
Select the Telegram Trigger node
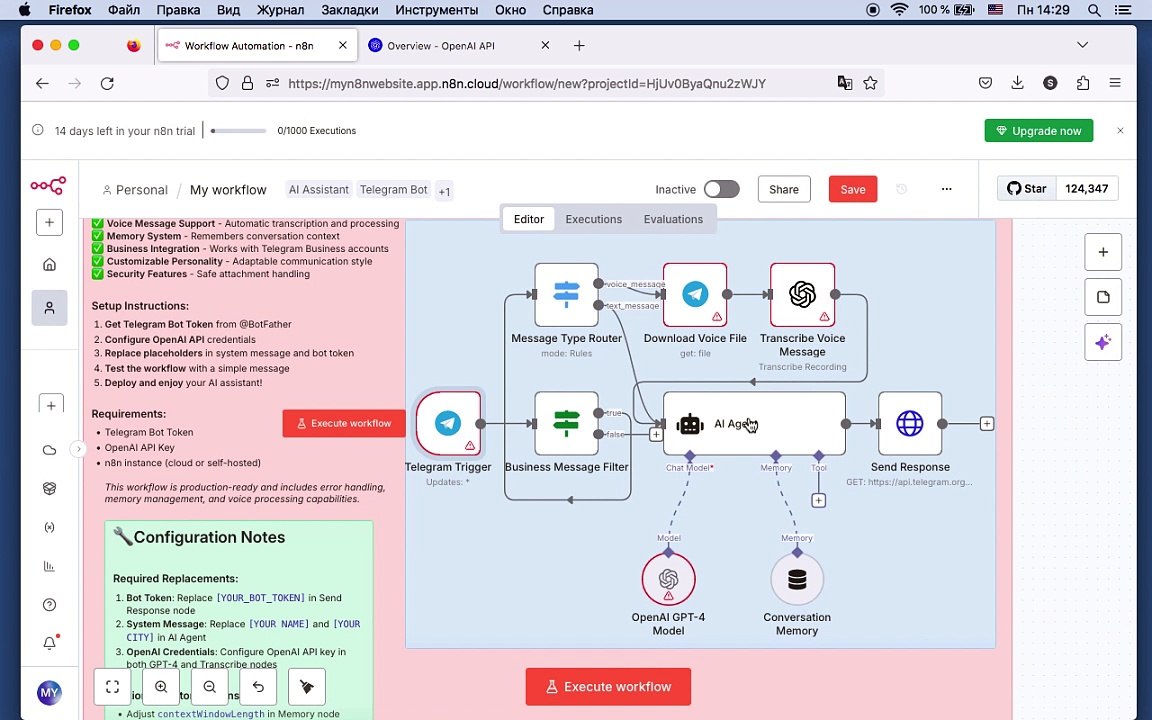pyautogui.click(x=448, y=423)
